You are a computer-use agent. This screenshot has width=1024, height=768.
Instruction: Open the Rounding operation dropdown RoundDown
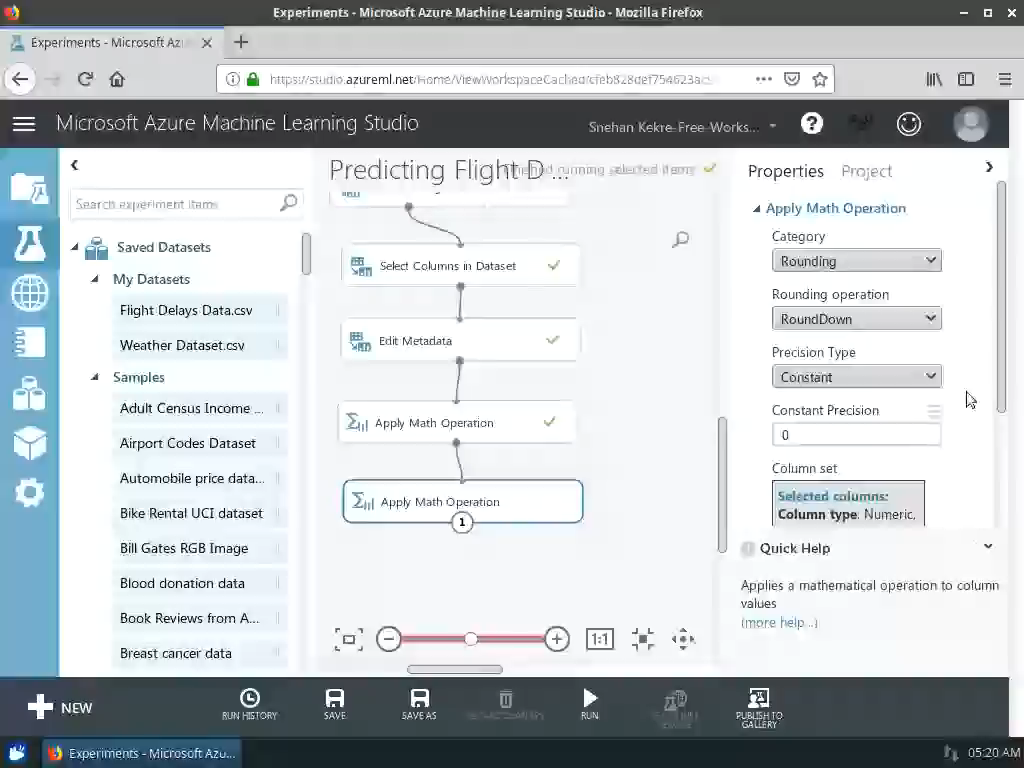tap(856, 319)
